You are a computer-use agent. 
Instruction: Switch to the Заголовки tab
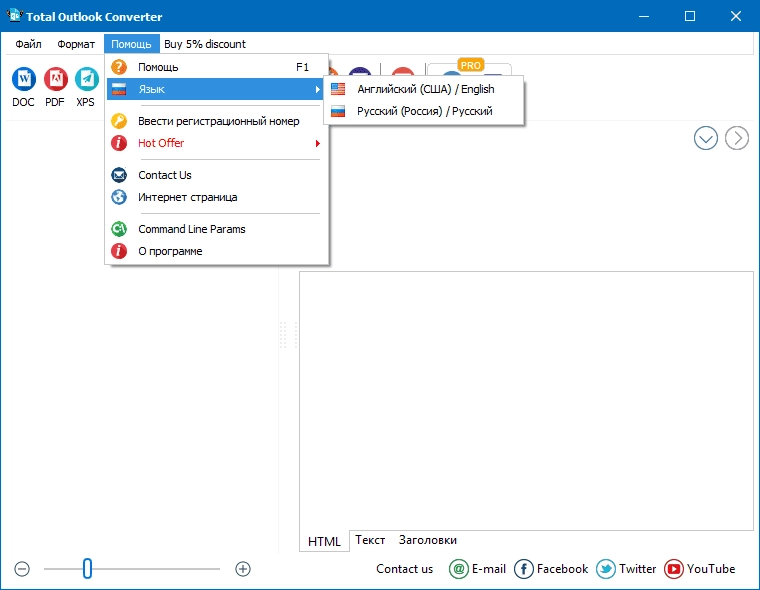428,540
